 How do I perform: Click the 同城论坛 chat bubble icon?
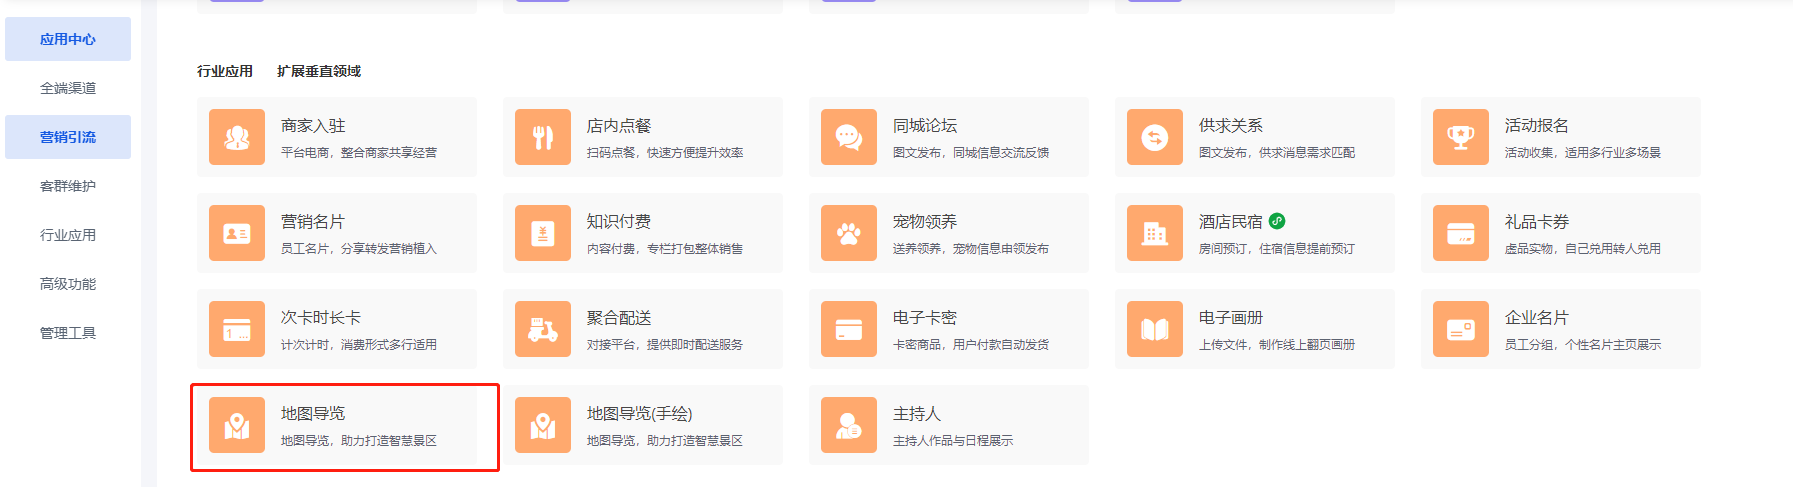849,137
